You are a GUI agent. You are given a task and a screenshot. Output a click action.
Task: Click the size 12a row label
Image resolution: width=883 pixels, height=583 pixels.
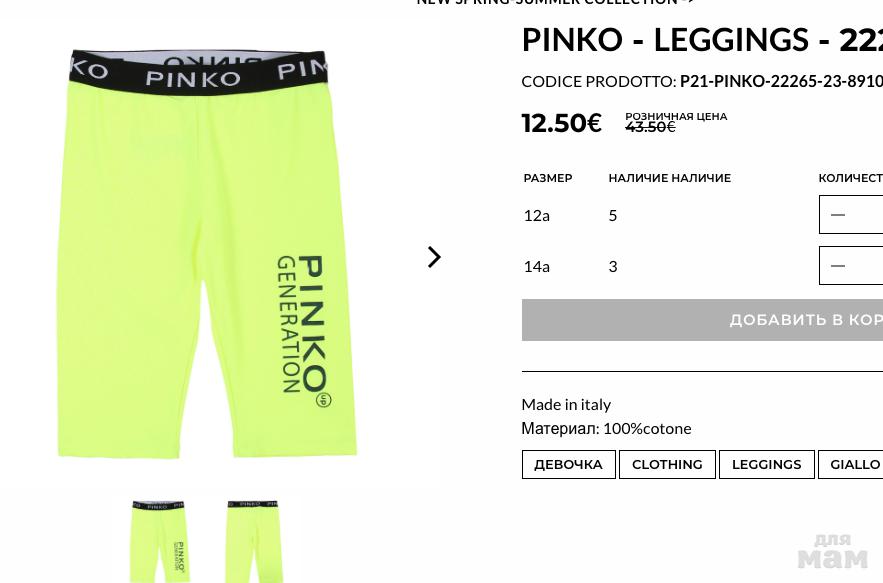point(536,216)
